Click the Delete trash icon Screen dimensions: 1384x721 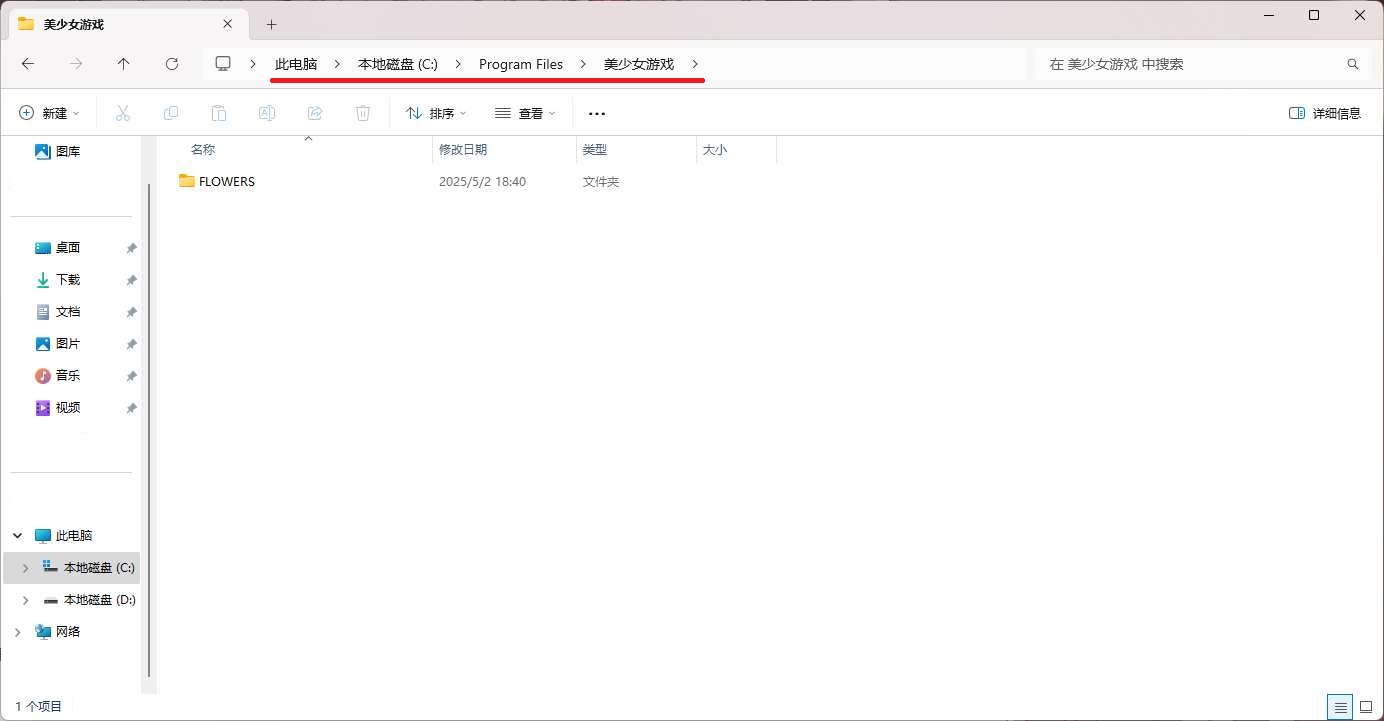pyautogui.click(x=363, y=113)
